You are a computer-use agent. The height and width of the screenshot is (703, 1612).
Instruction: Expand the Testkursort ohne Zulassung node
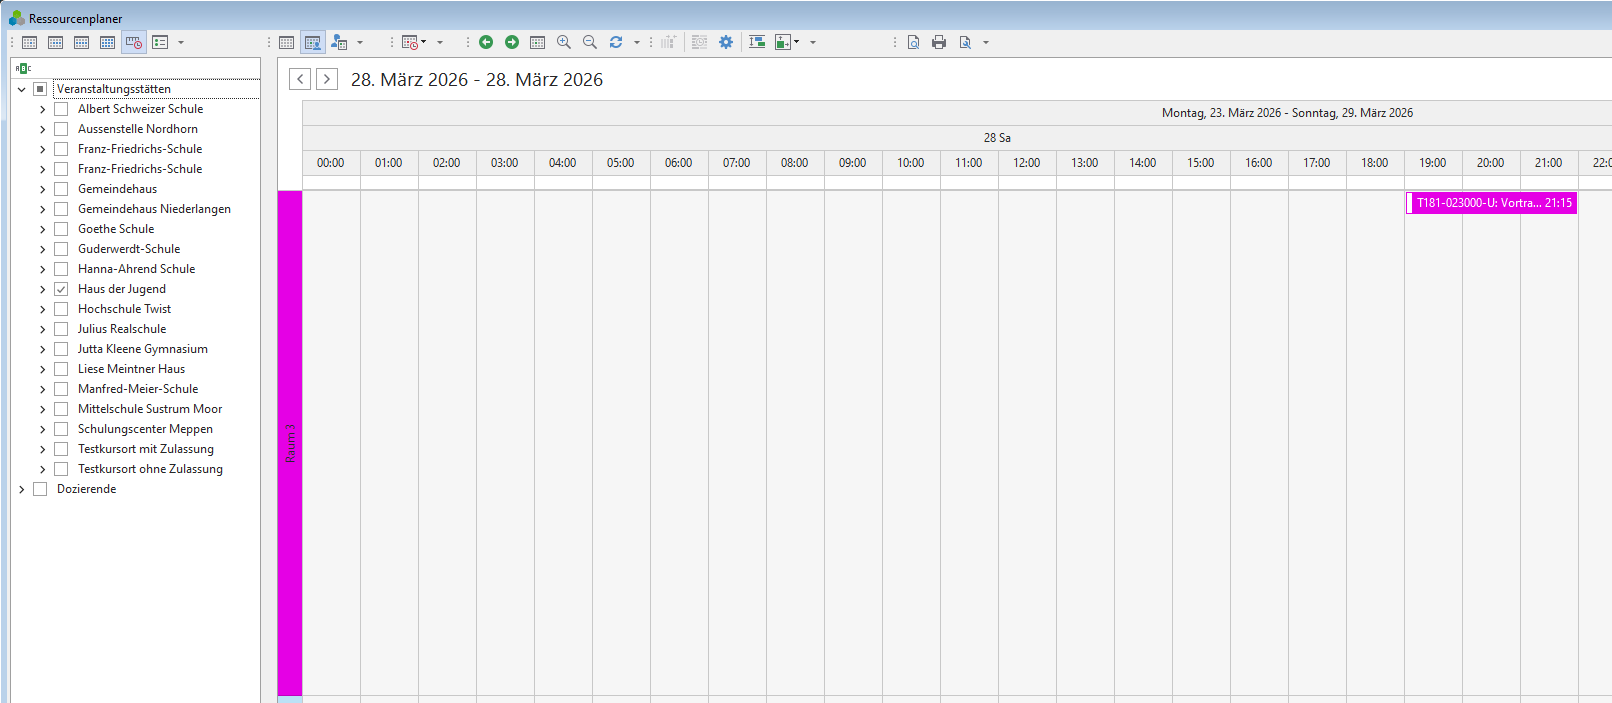[x=42, y=469]
